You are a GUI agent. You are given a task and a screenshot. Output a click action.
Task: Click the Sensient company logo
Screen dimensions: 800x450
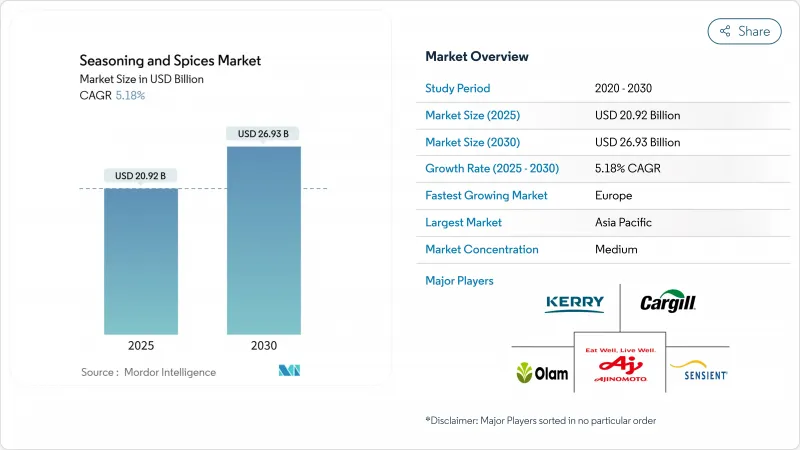pyautogui.click(x=698, y=373)
